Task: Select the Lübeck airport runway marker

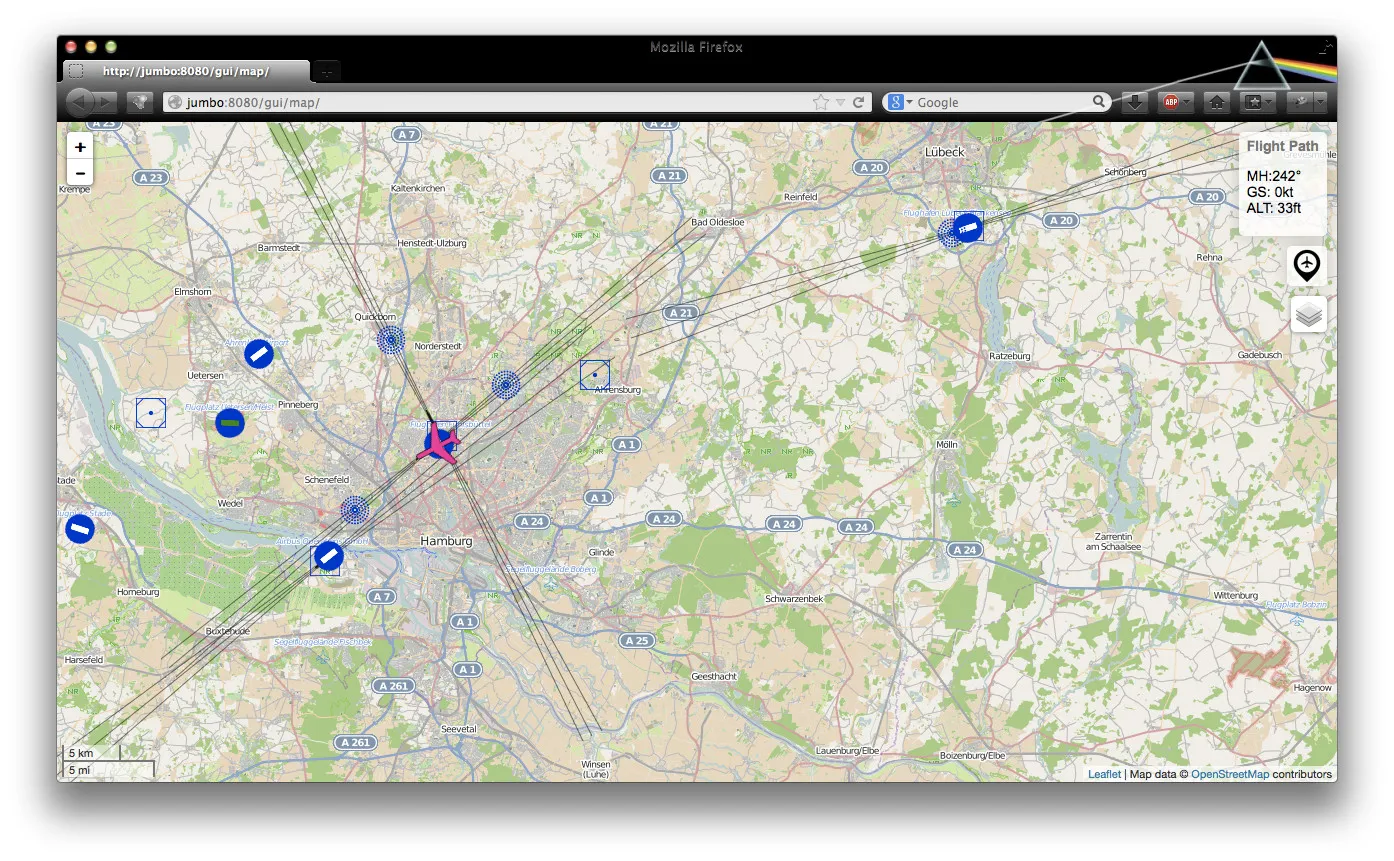Action: [966, 228]
